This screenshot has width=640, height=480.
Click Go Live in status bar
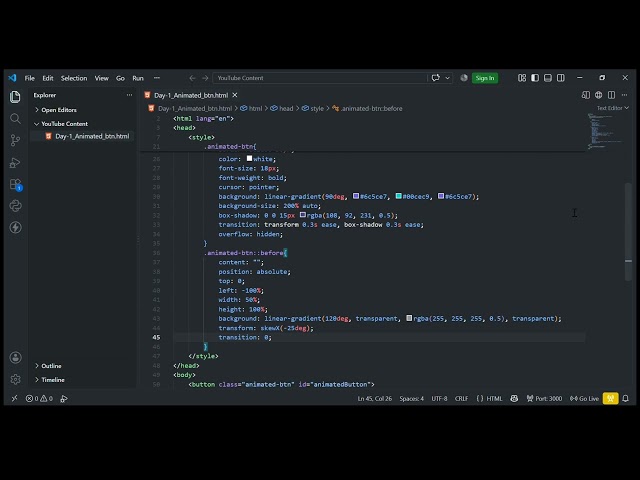(584, 398)
